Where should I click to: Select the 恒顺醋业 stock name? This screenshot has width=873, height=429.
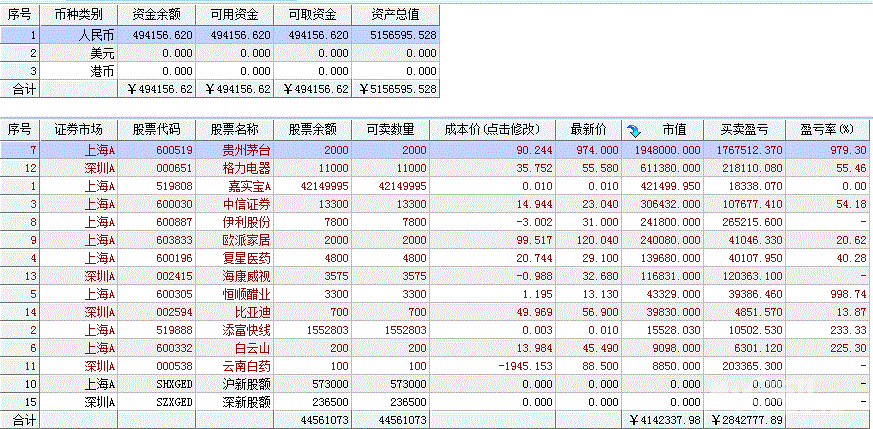(x=246, y=294)
